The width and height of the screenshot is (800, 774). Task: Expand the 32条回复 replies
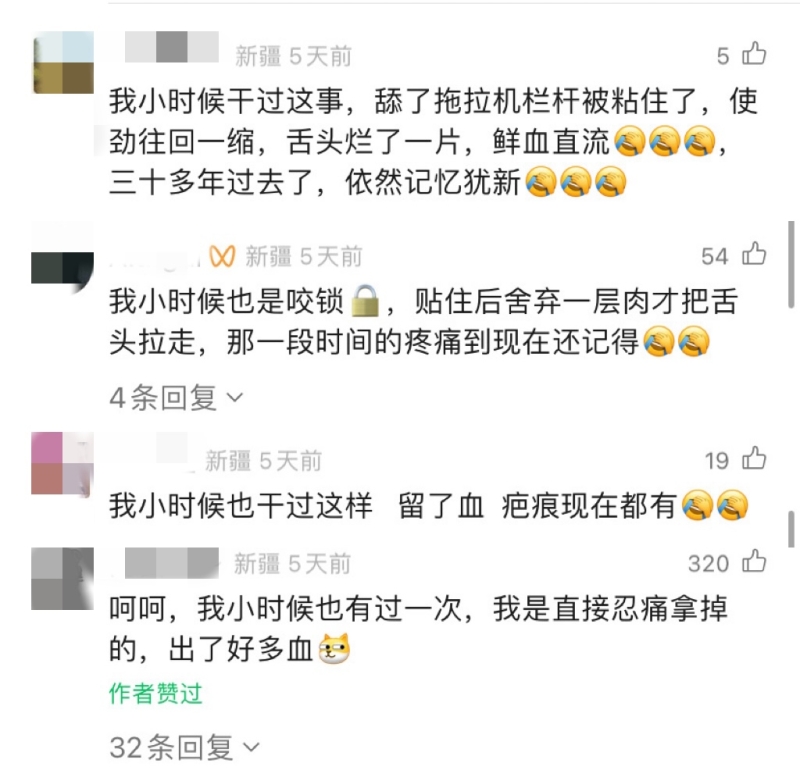185,747
